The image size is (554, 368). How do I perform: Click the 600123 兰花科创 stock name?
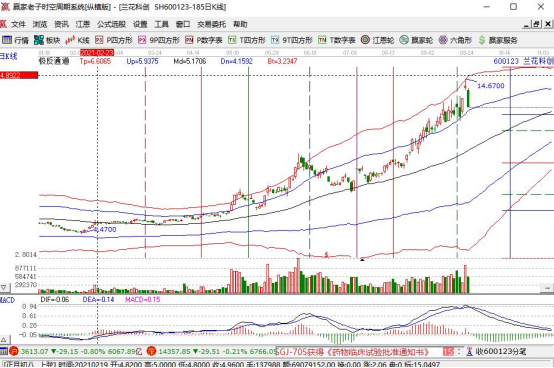click(523, 61)
